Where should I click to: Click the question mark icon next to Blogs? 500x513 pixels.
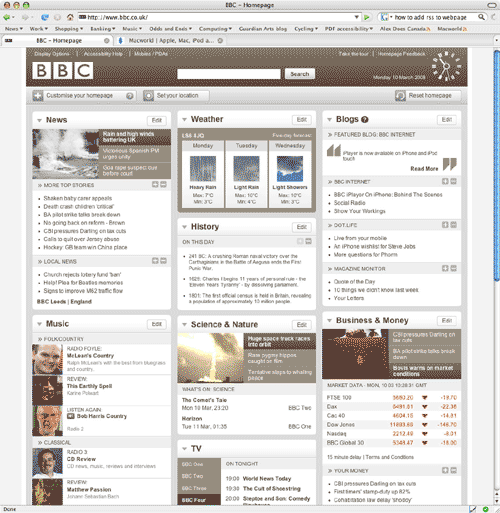point(365,119)
